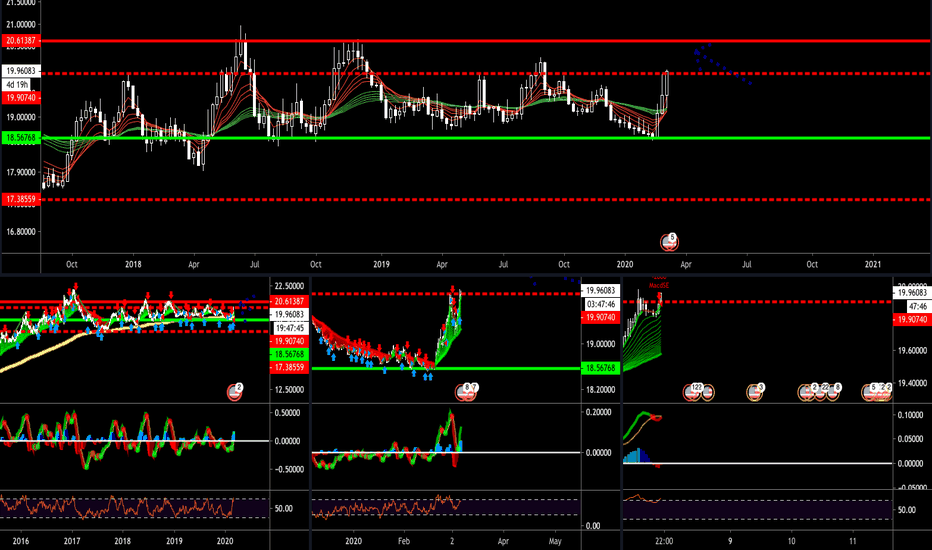Open the economic event marker badged 5 on the main chart
The height and width of the screenshot is (550, 932).
(x=669, y=241)
